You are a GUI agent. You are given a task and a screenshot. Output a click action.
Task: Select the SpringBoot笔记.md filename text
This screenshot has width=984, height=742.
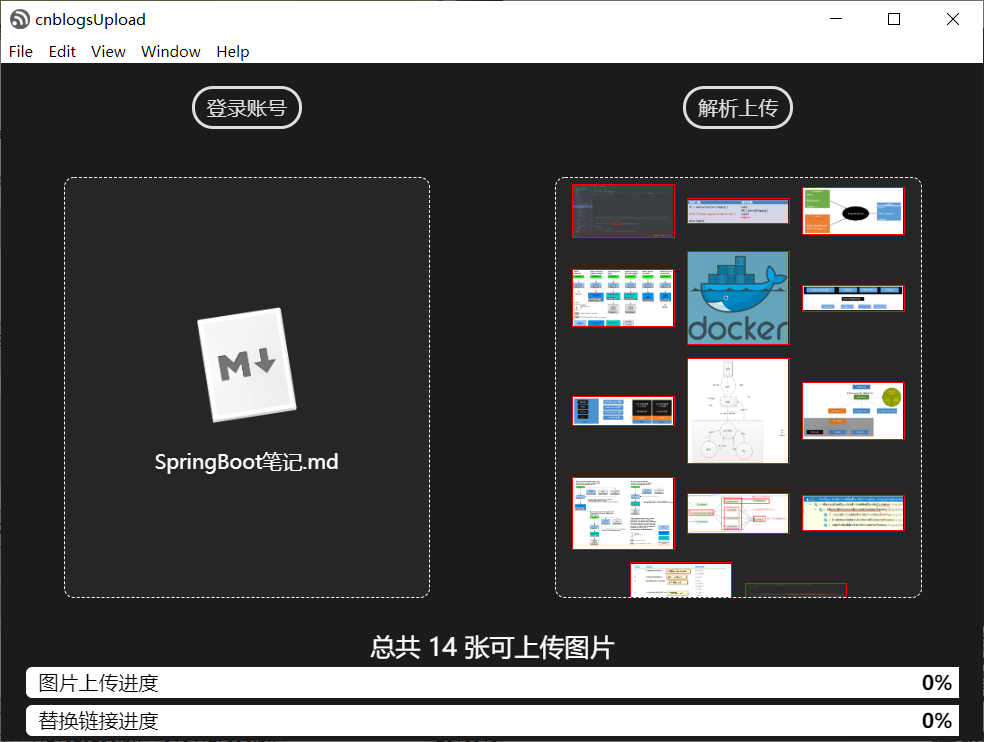(x=247, y=462)
